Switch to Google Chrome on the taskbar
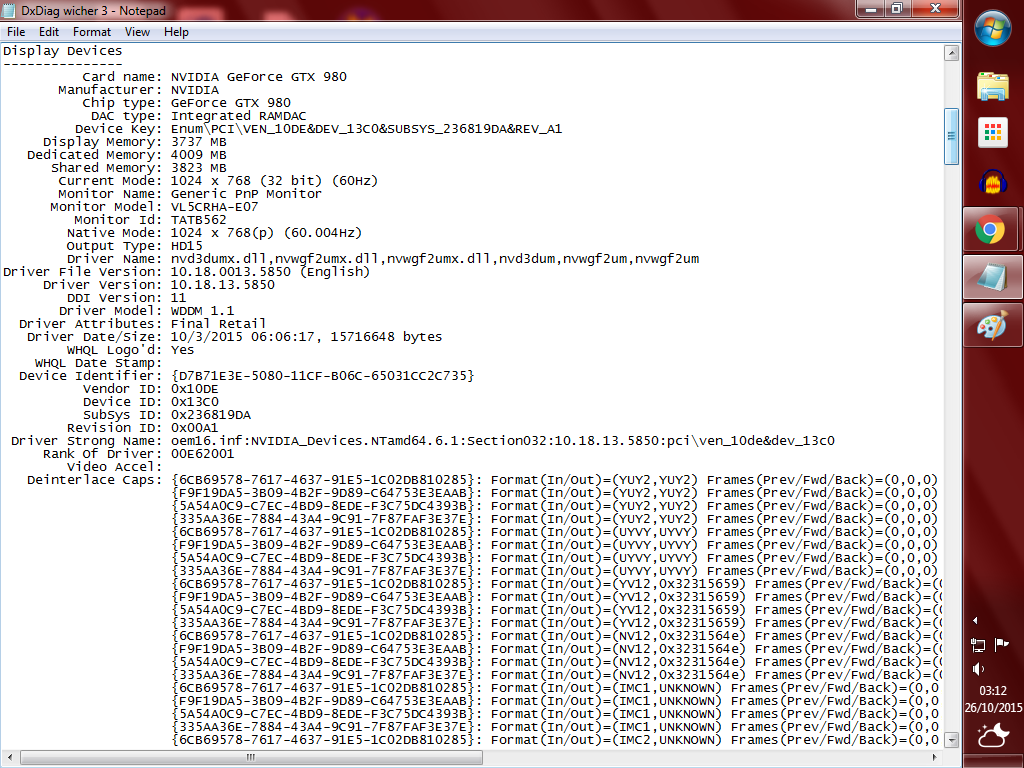Image resolution: width=1024 pixels, height=768 pixels. click(x=990, y=230)
